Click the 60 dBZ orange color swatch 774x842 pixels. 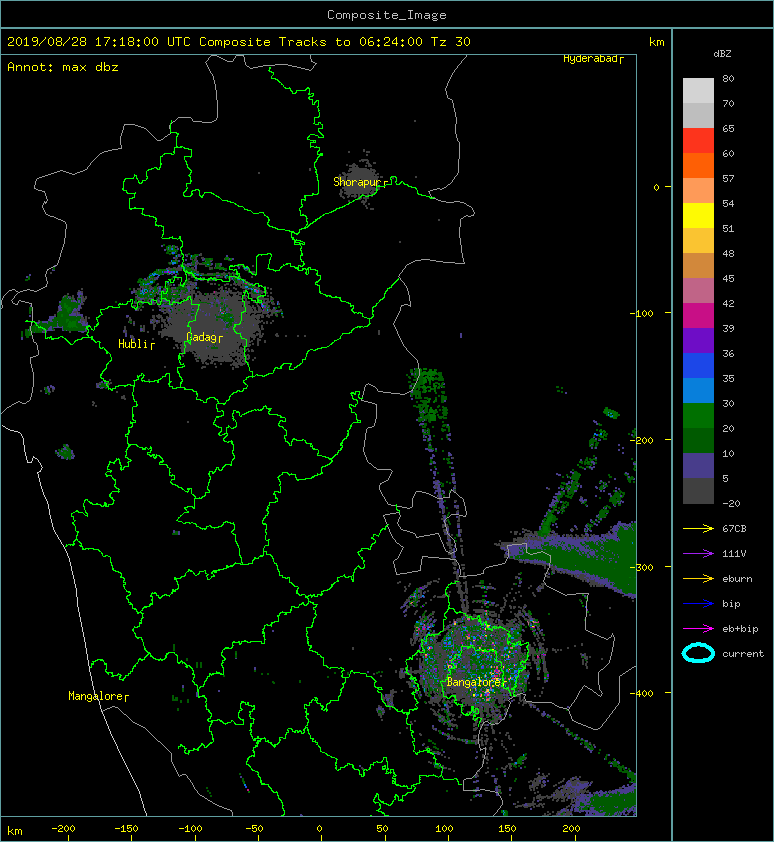[698, 165]
